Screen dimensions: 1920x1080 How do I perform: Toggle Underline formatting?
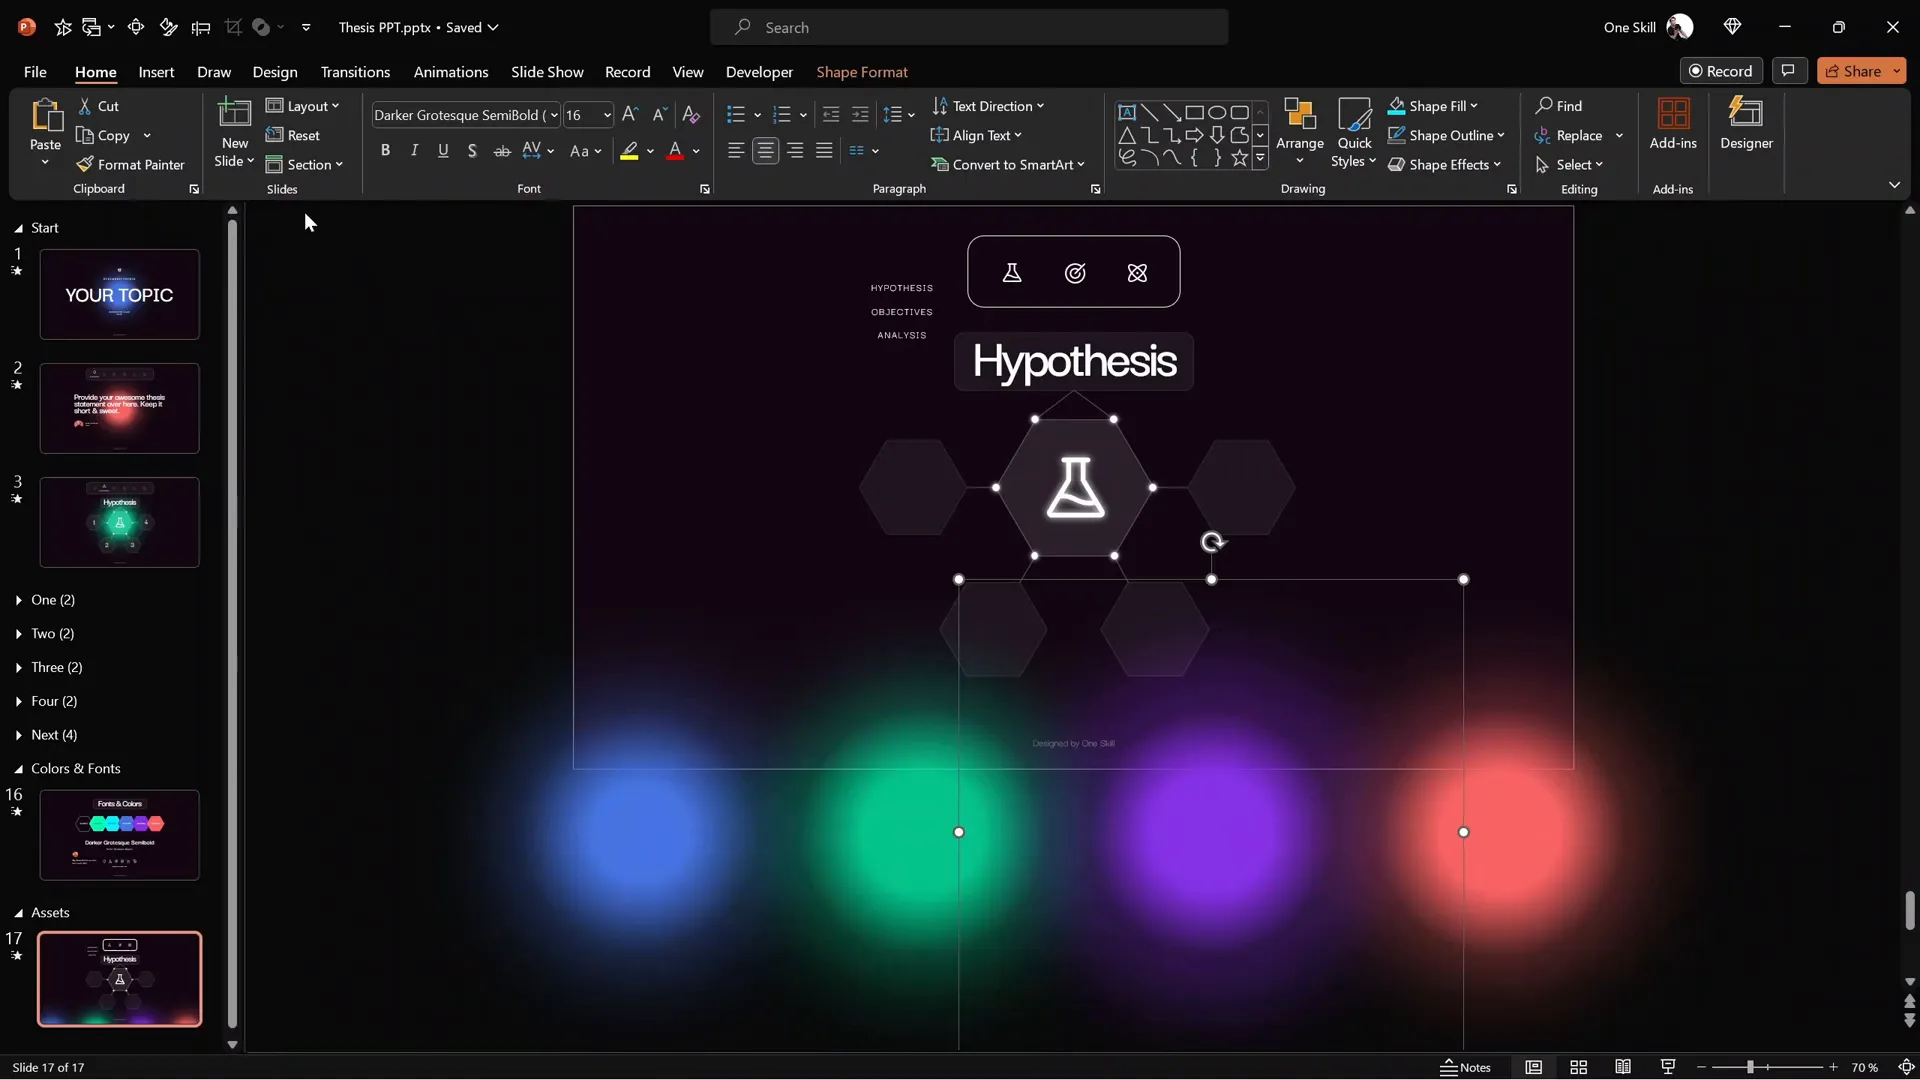(x=443, y=151)
